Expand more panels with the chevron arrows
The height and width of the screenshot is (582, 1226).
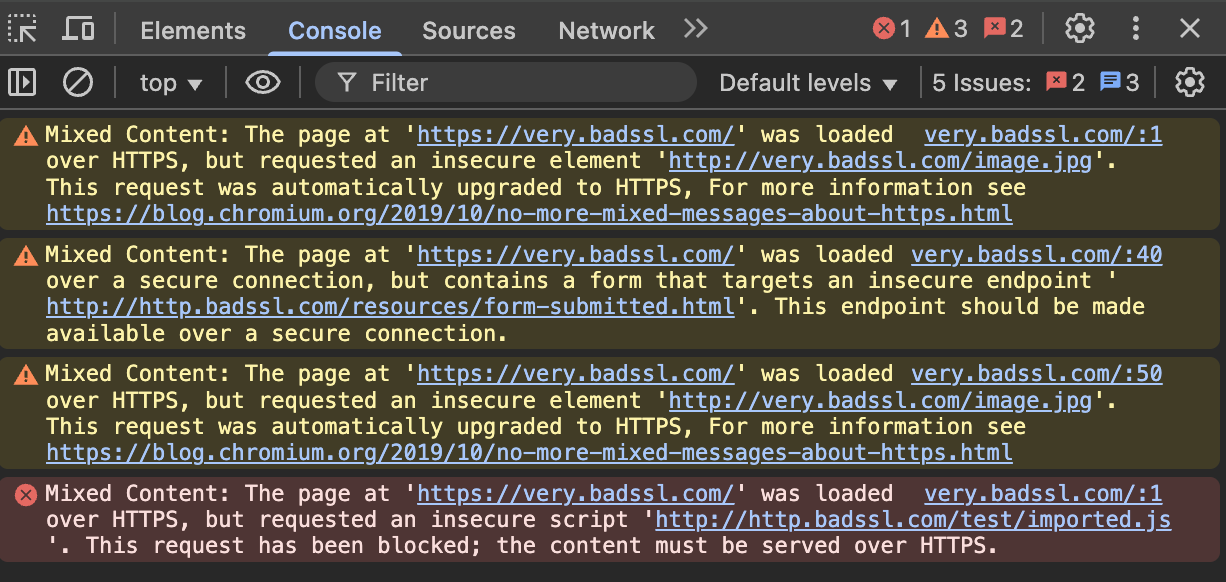pyautogui.click(x=695, y=29)
